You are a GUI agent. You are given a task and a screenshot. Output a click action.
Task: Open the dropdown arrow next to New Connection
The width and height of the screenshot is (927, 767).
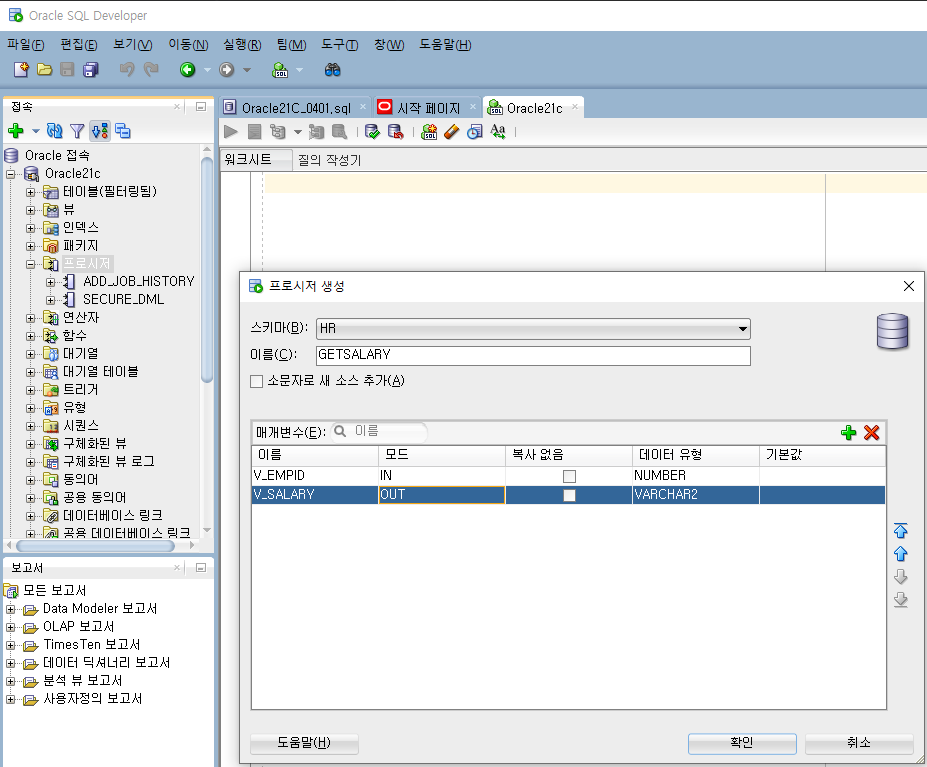[35, 131]
